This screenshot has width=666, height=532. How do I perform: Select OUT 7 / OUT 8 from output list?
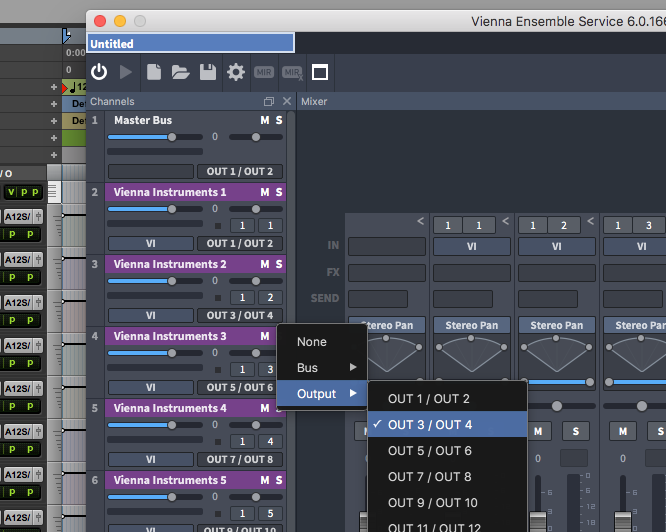[x=447, y=477]
